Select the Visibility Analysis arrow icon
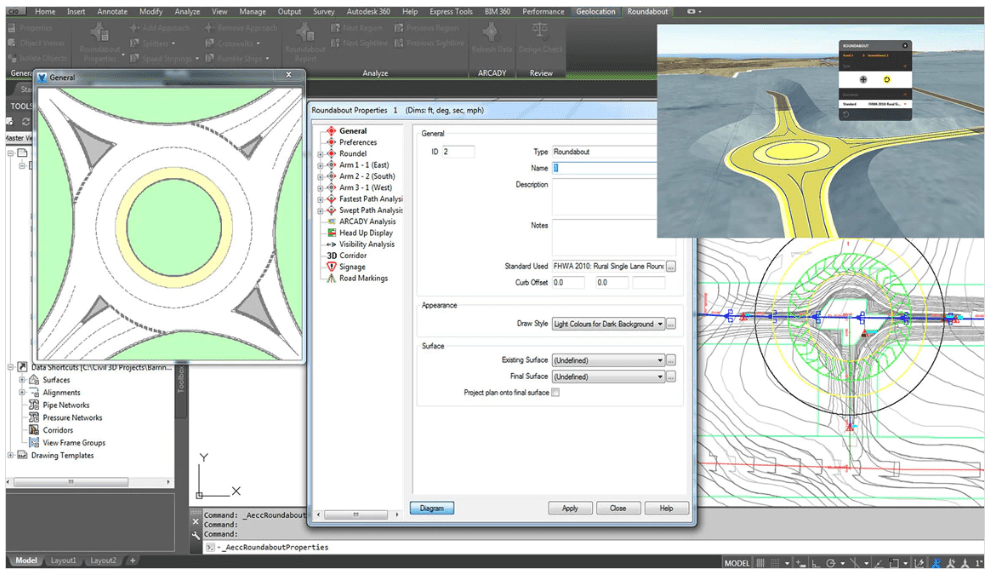The image size is (993, 576). (x=331, y=244)
